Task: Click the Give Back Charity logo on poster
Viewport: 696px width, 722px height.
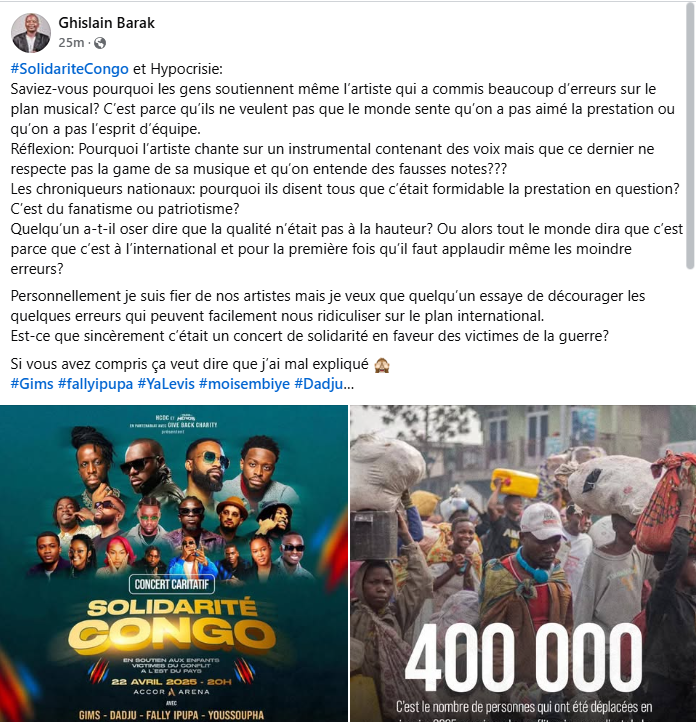Action: click(192, 425)
